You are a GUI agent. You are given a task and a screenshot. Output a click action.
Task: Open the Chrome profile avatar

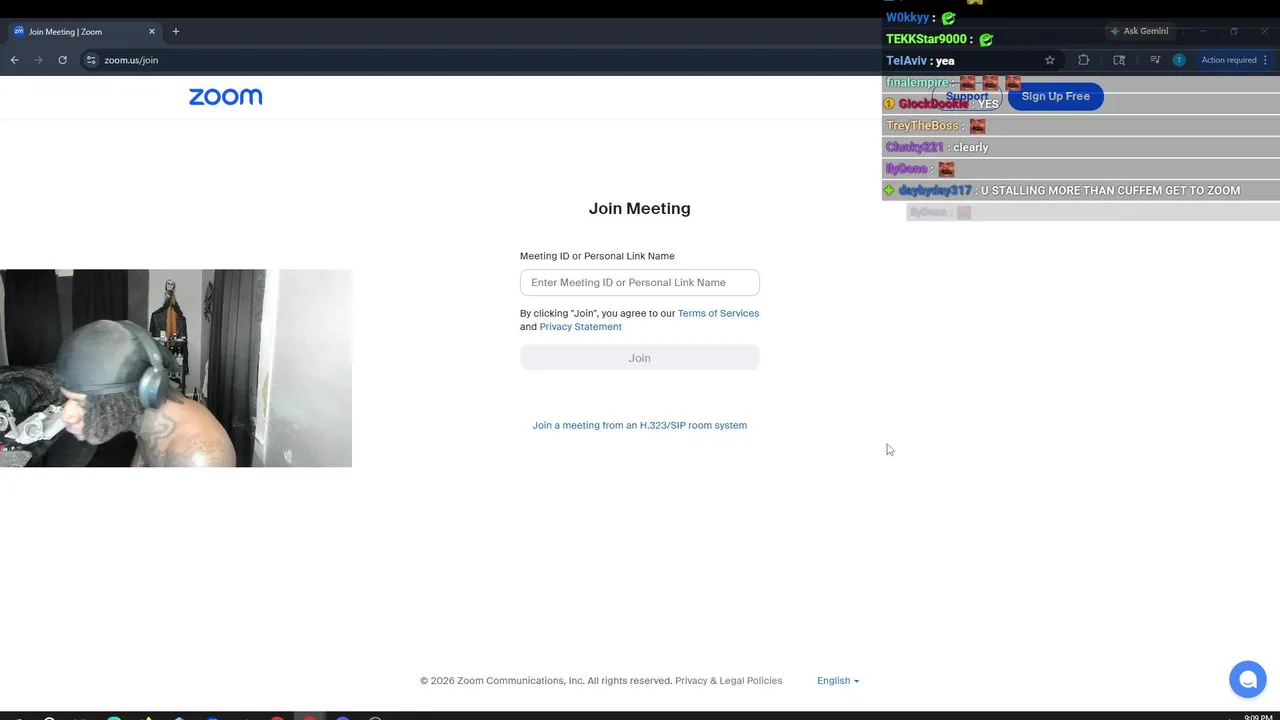pyautogui.click(x=1179, y=60)
